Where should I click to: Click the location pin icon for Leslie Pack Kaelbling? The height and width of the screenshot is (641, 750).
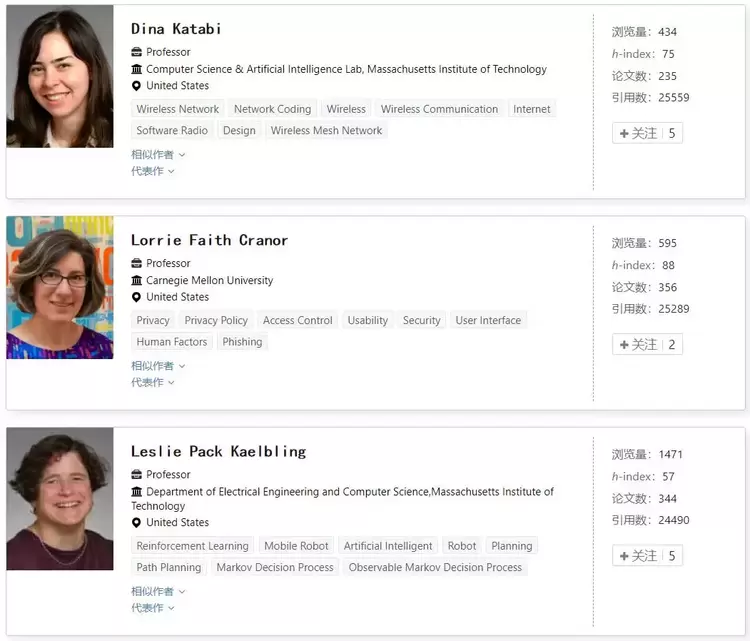137,522
